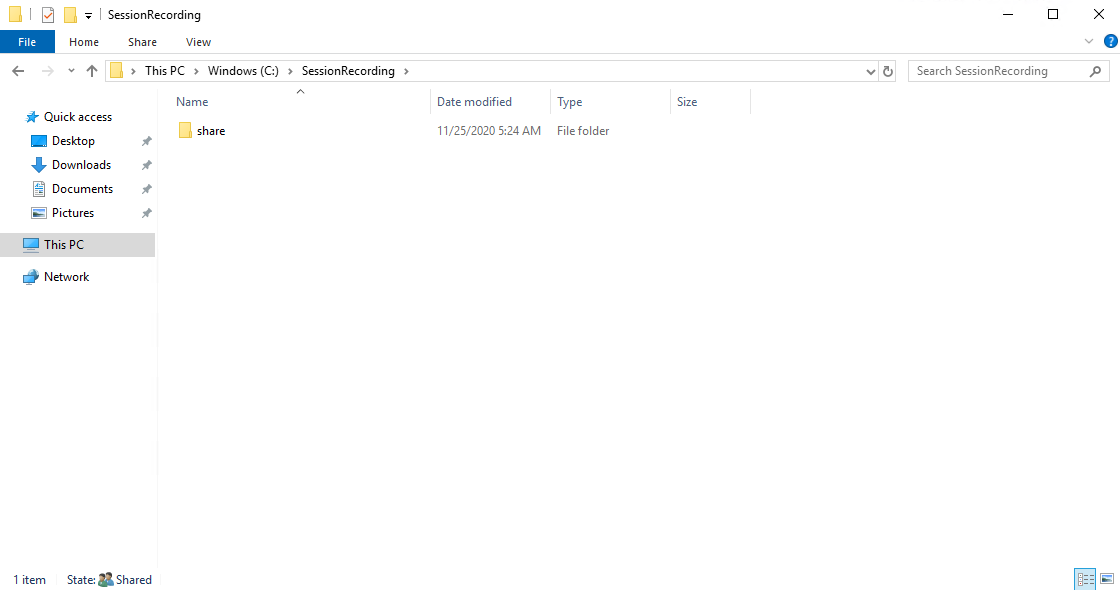Switch to the View ribbon tab
Screen dimensions: 1120x590
coord(197,41)
